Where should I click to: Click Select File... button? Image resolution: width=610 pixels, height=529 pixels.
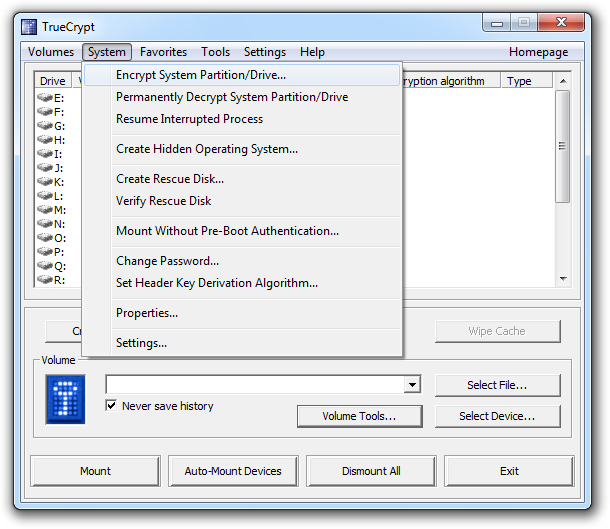point(498,385)
